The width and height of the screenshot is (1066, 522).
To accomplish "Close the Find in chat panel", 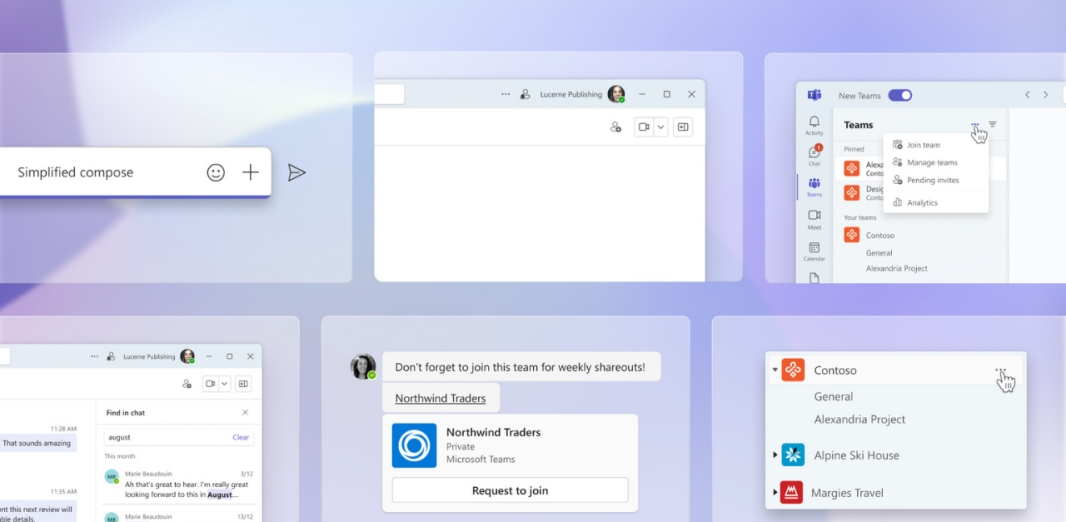I will [x=245, y=413].
